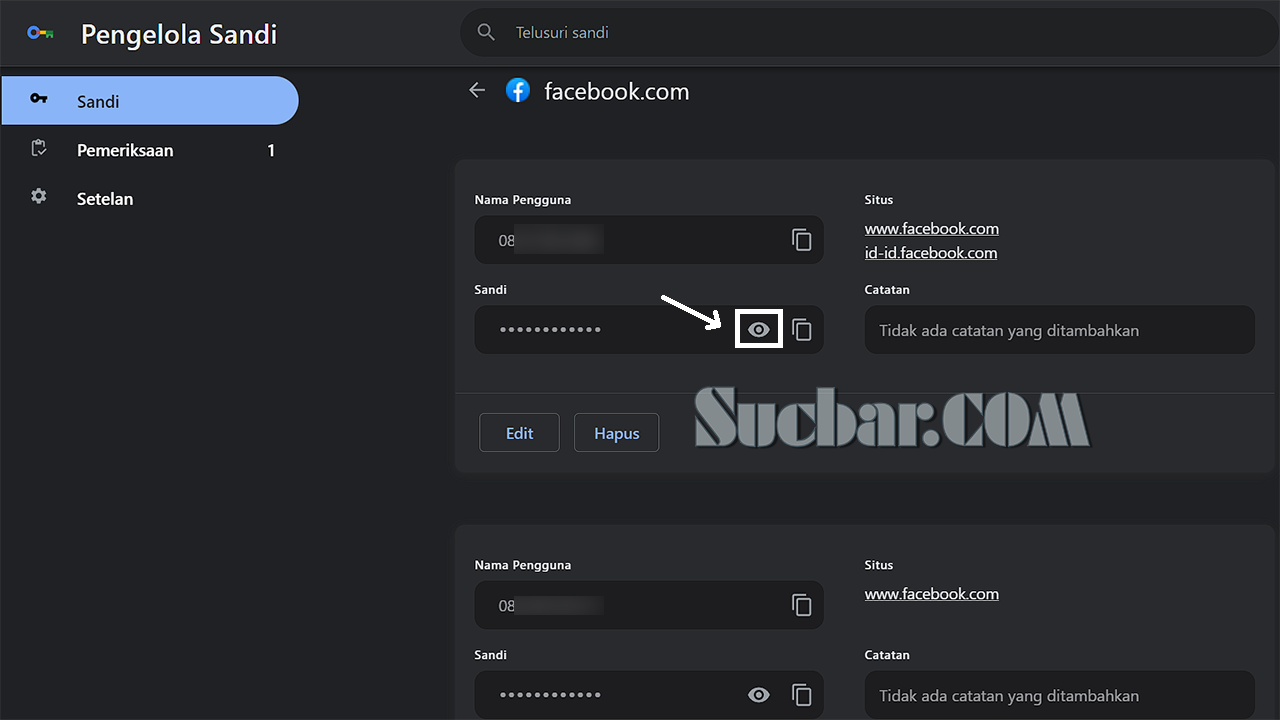Click the search magnifier icon

click(486, 33)
